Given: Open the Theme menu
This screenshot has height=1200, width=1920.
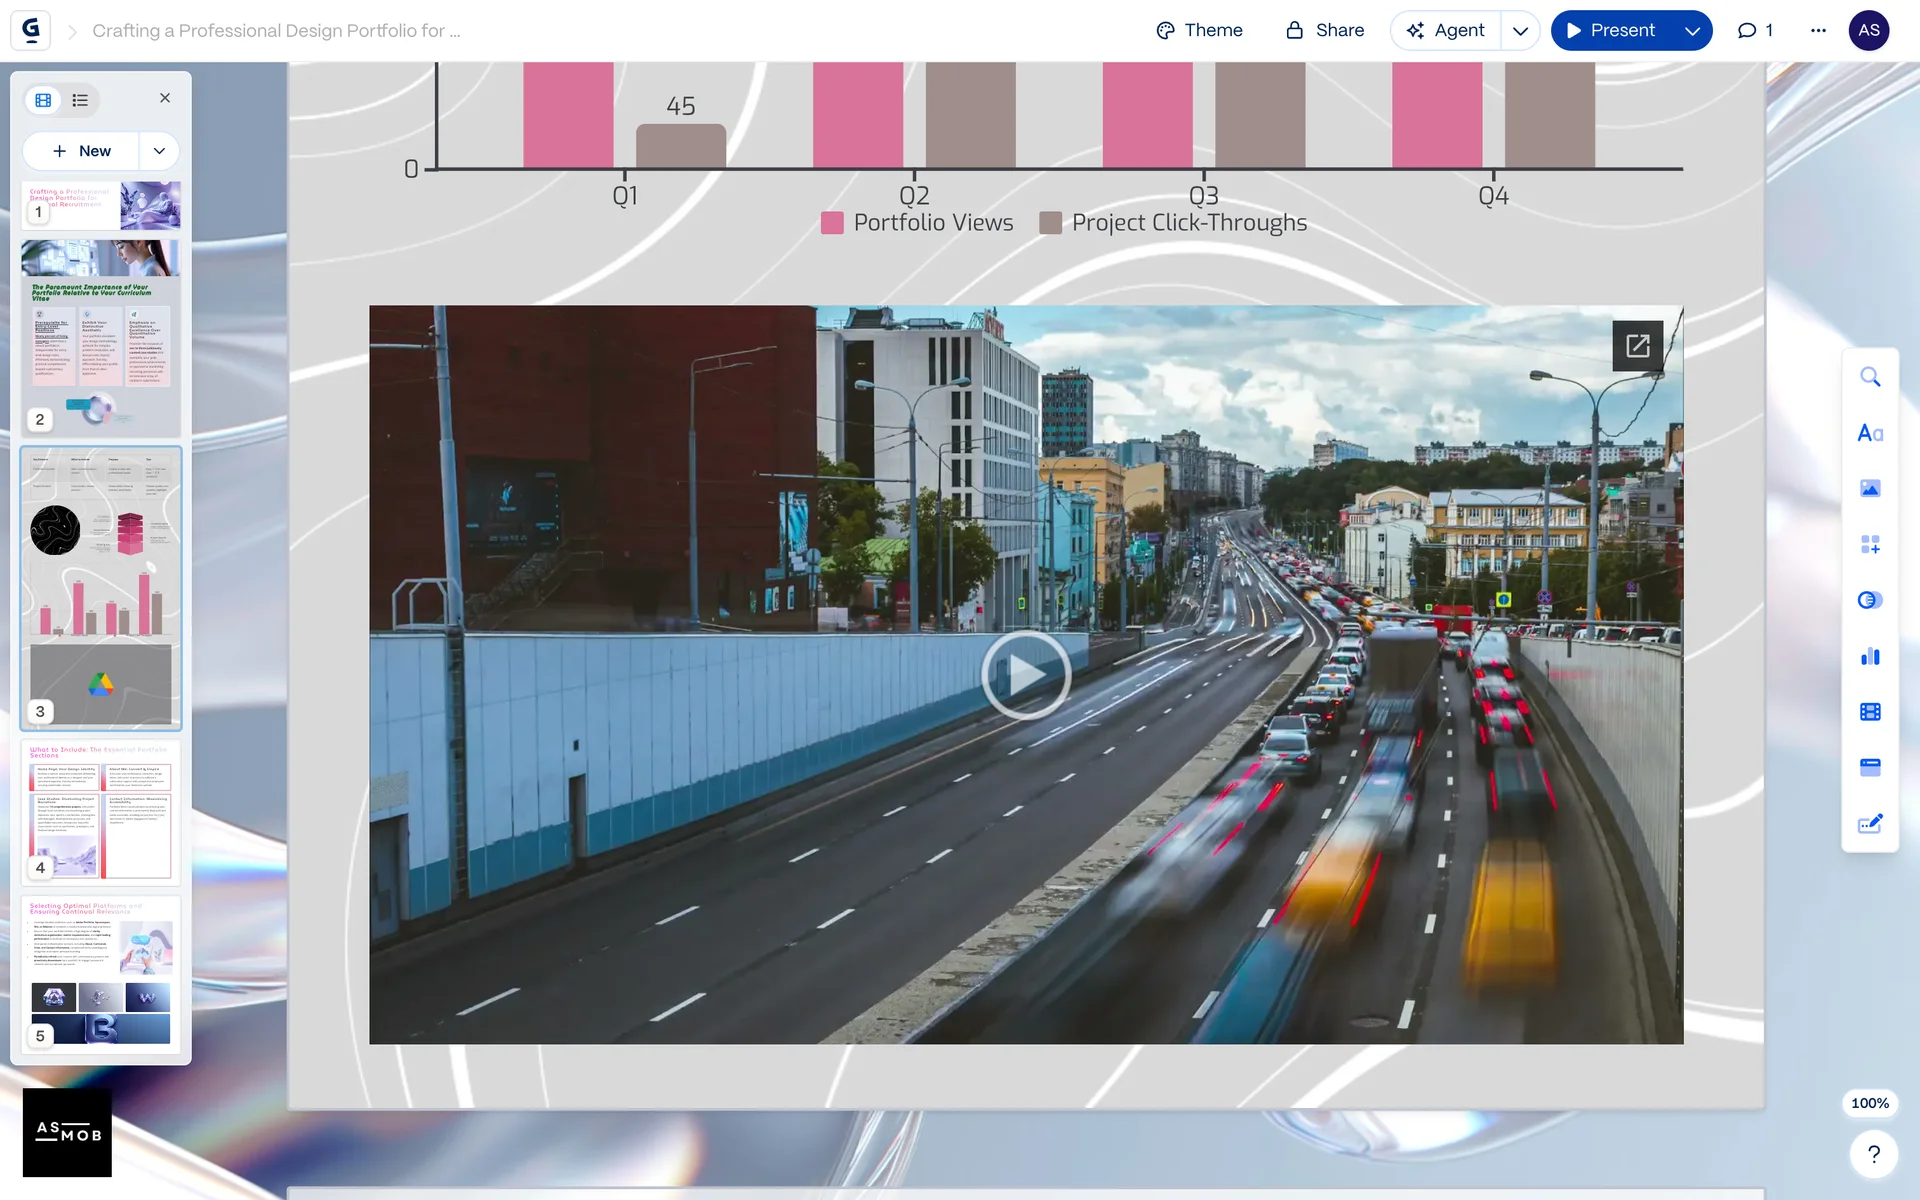Looking at the screenshot, I should (1199, 31).
